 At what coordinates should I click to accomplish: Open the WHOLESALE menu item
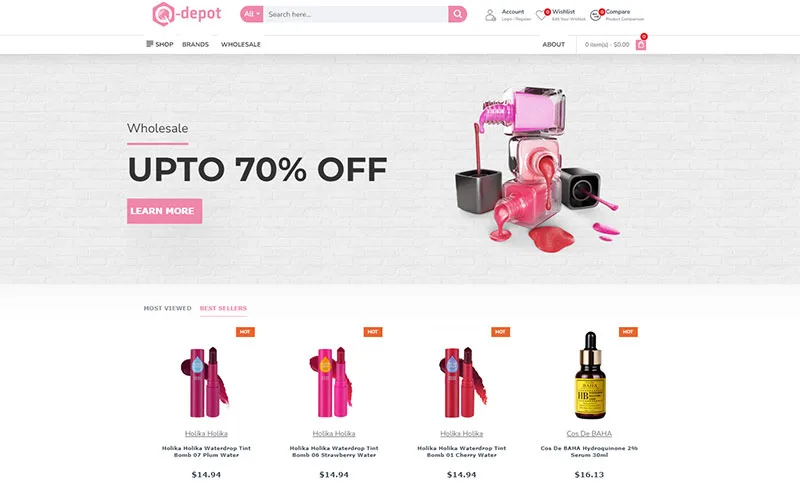point(241,44)
